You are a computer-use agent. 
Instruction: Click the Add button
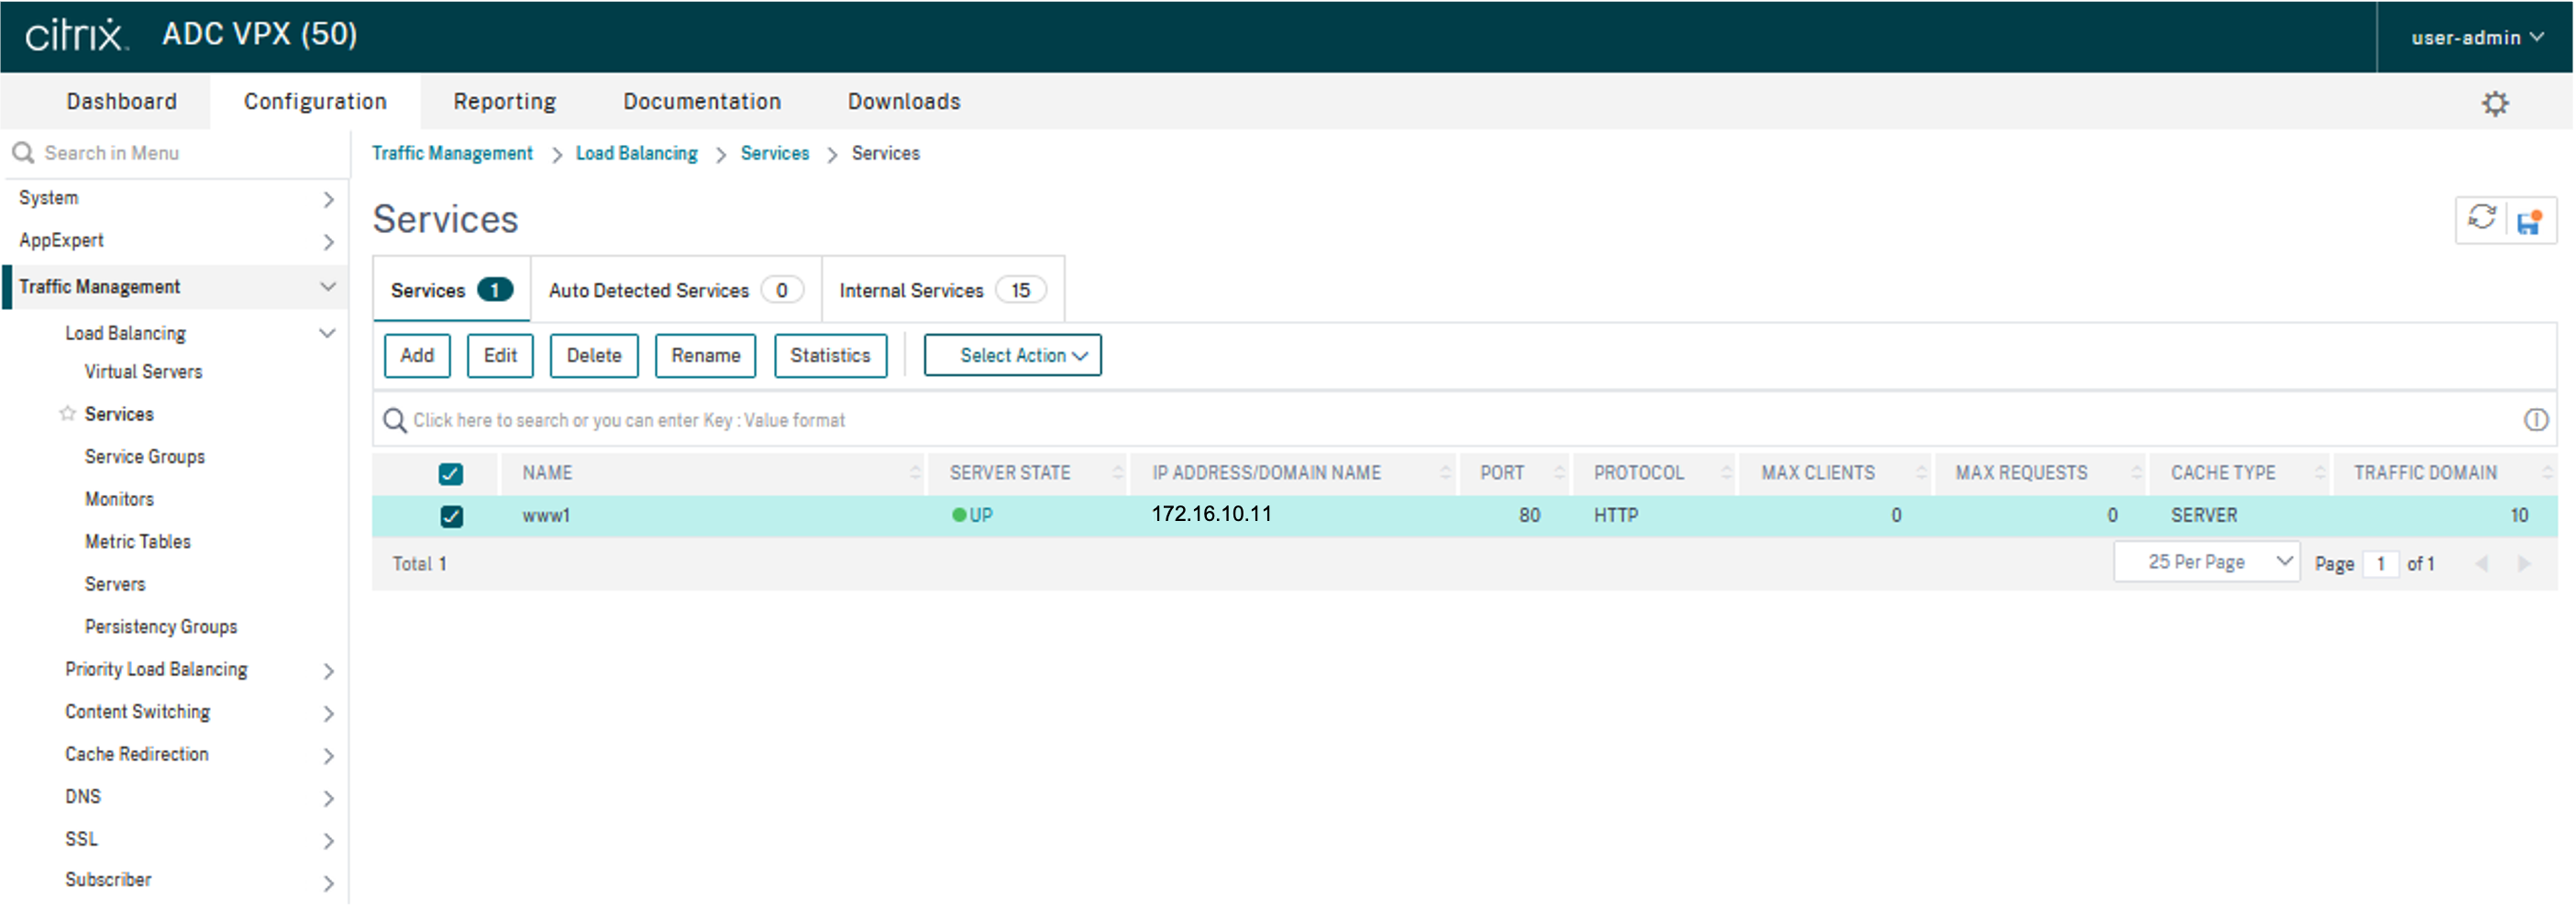coord(417,356)
